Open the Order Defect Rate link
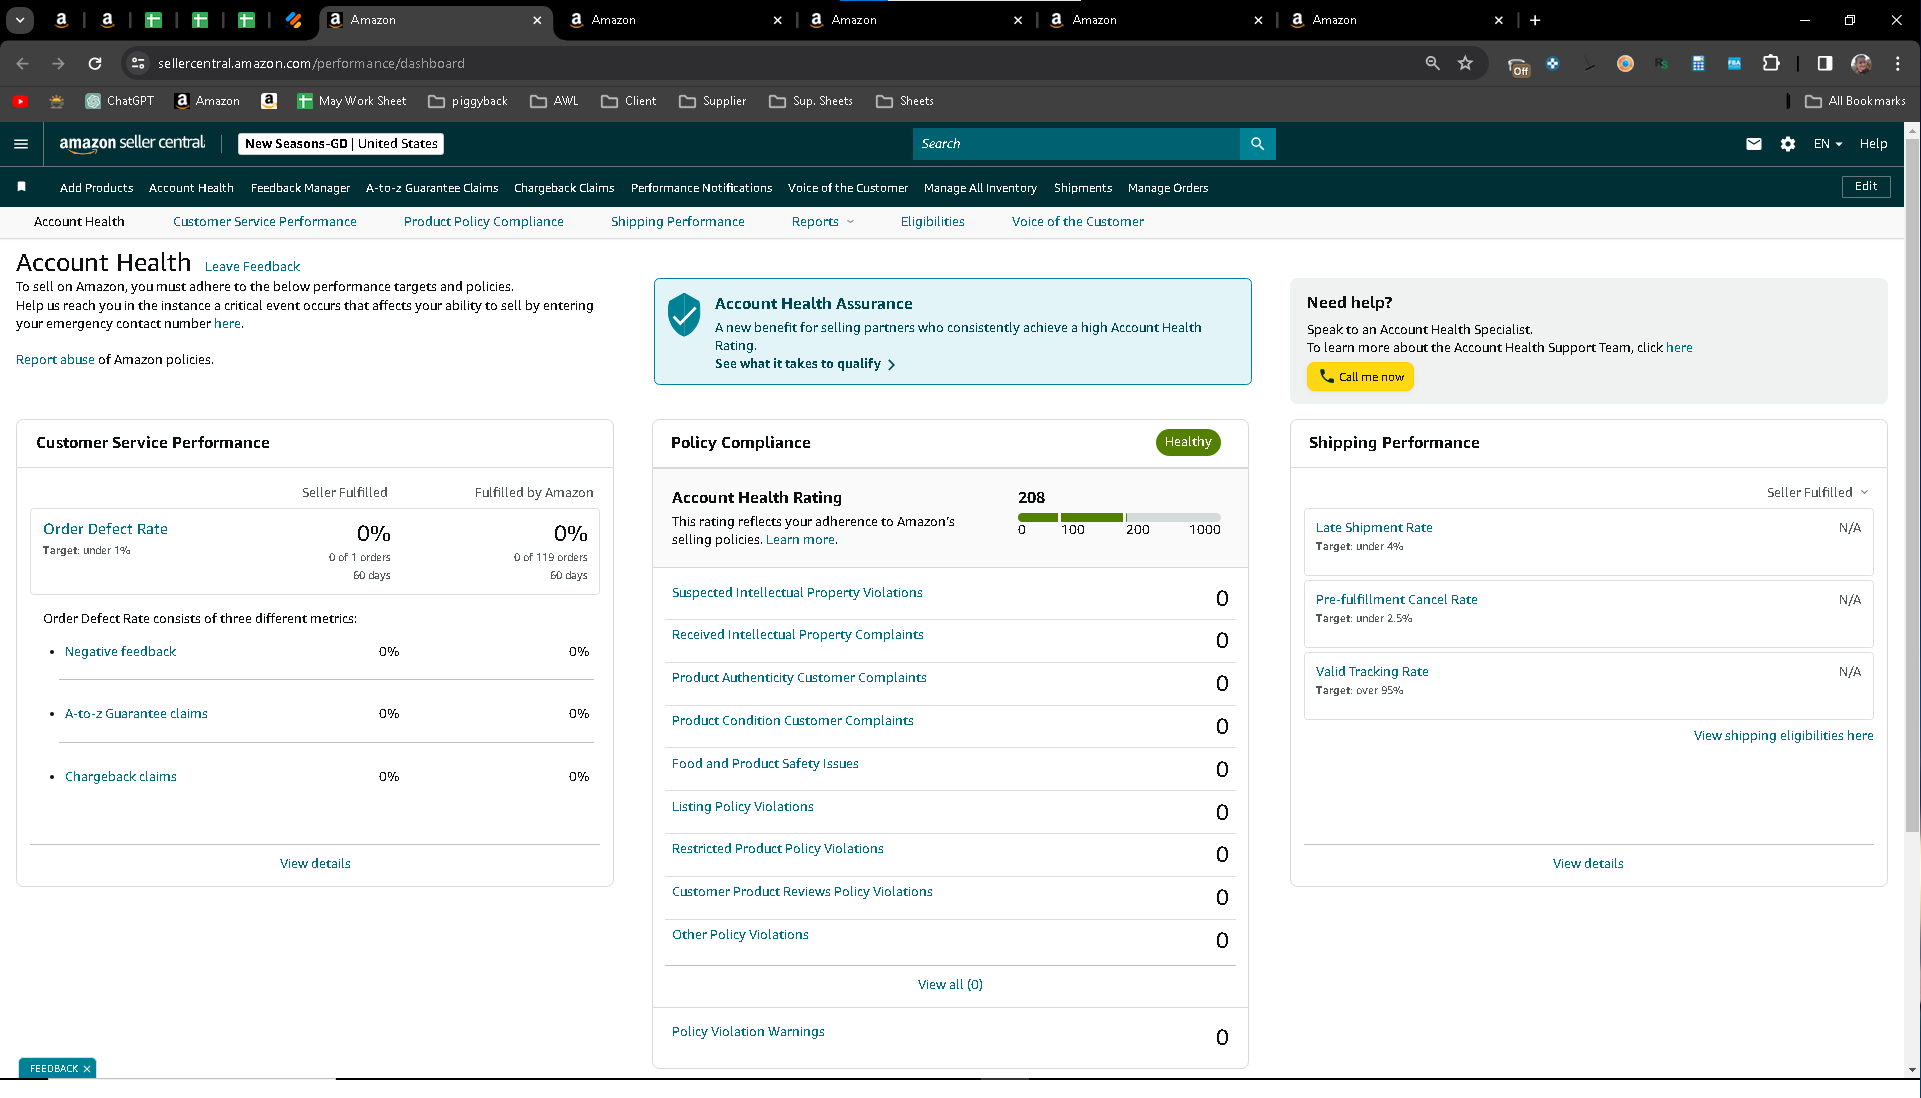The height and width of the screenshot is (1098, 1921). (105, 529)
